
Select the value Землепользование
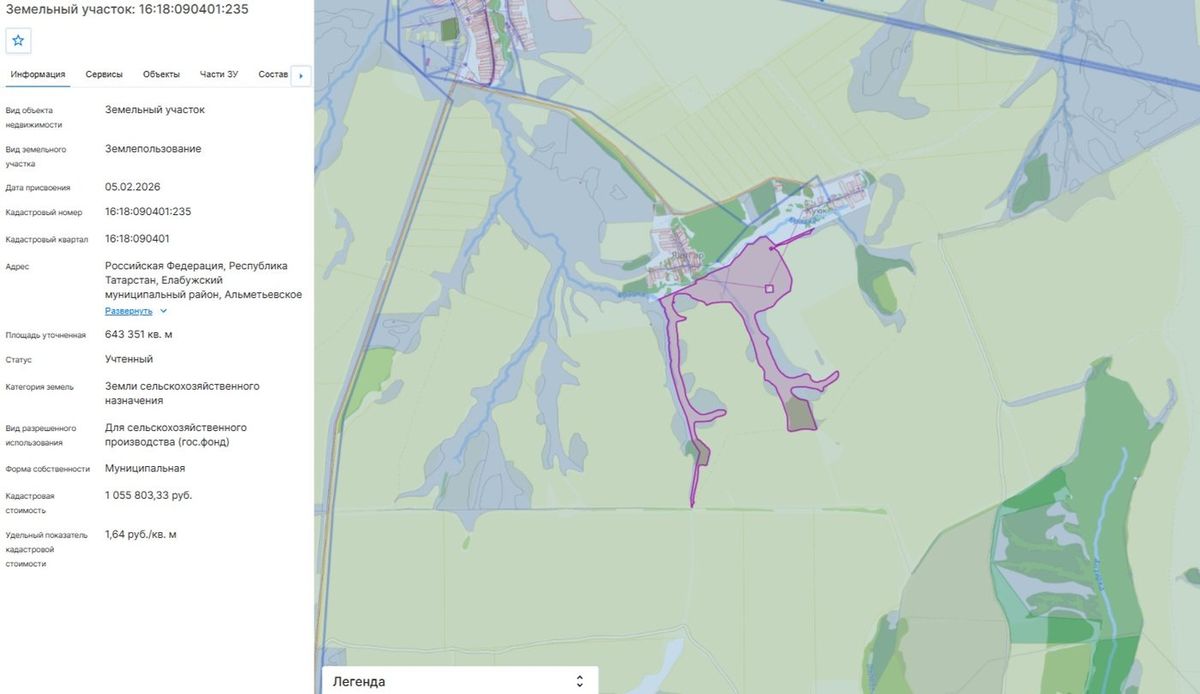pyautogui.click(x=153, y=149)
